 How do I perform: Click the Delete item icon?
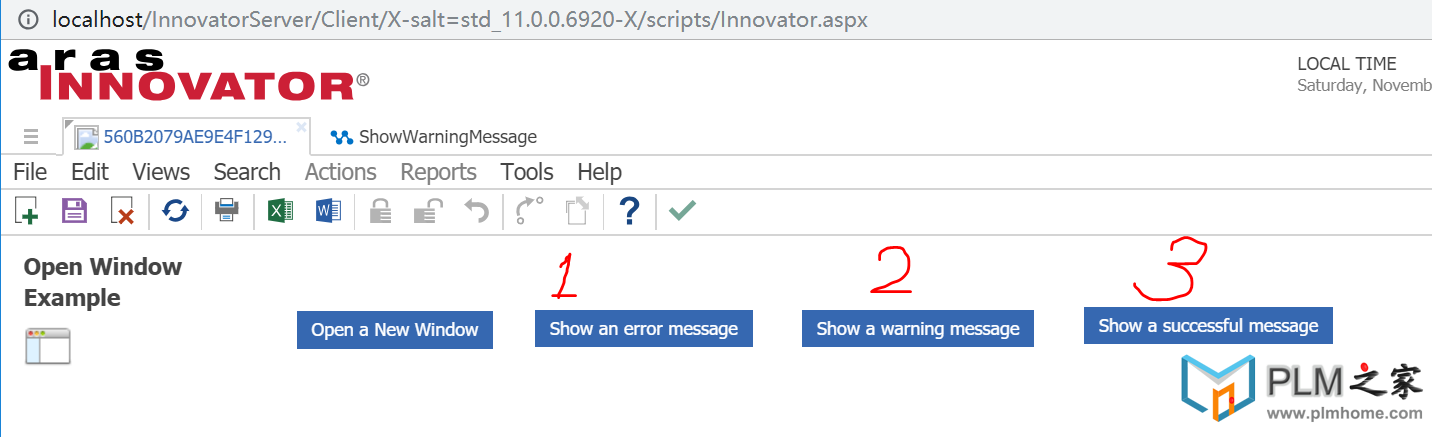coord(122,211)
